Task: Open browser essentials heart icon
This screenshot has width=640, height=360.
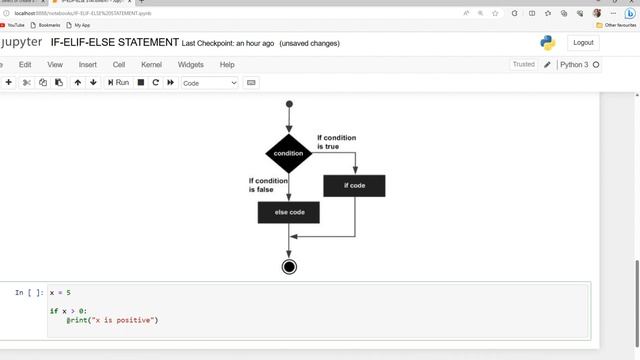Action: pyautogui.click(x=580, y=13)
